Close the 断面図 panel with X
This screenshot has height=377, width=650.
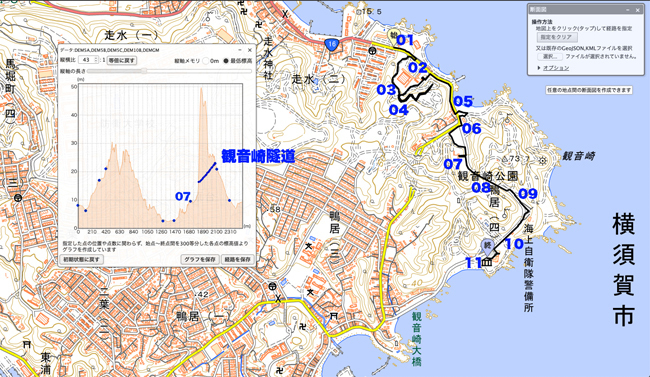[x=638, y=10]
